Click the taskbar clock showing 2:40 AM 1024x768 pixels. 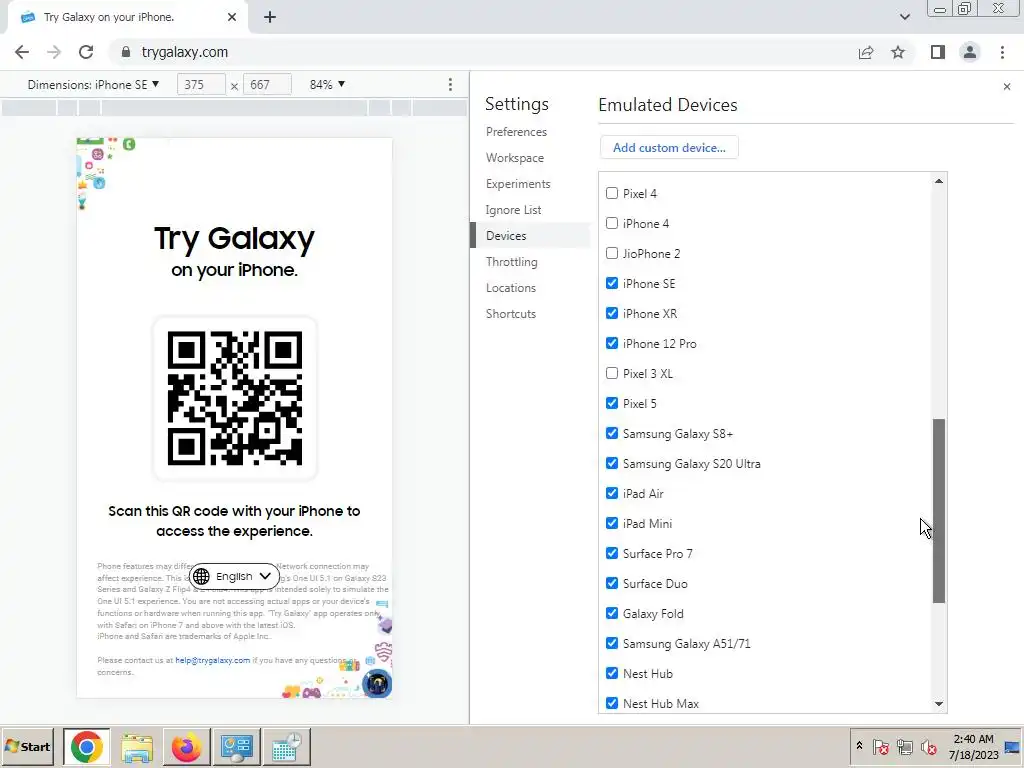click(x=974, y=746)
